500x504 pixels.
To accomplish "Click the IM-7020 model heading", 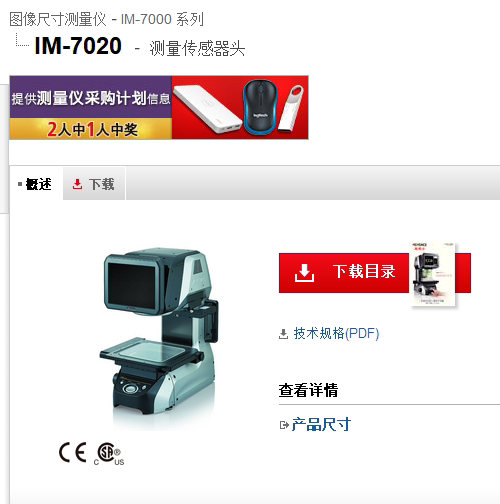I will tap(78, 46).
